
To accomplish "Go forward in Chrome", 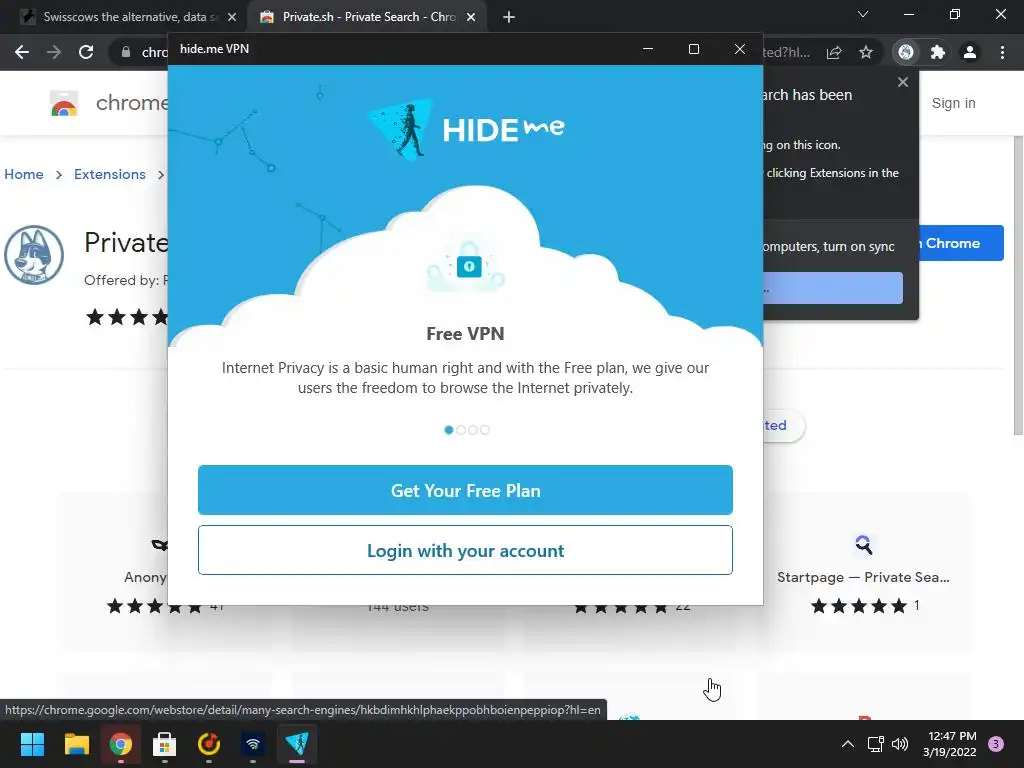I will pyautogui.click(x=54, y=52).
